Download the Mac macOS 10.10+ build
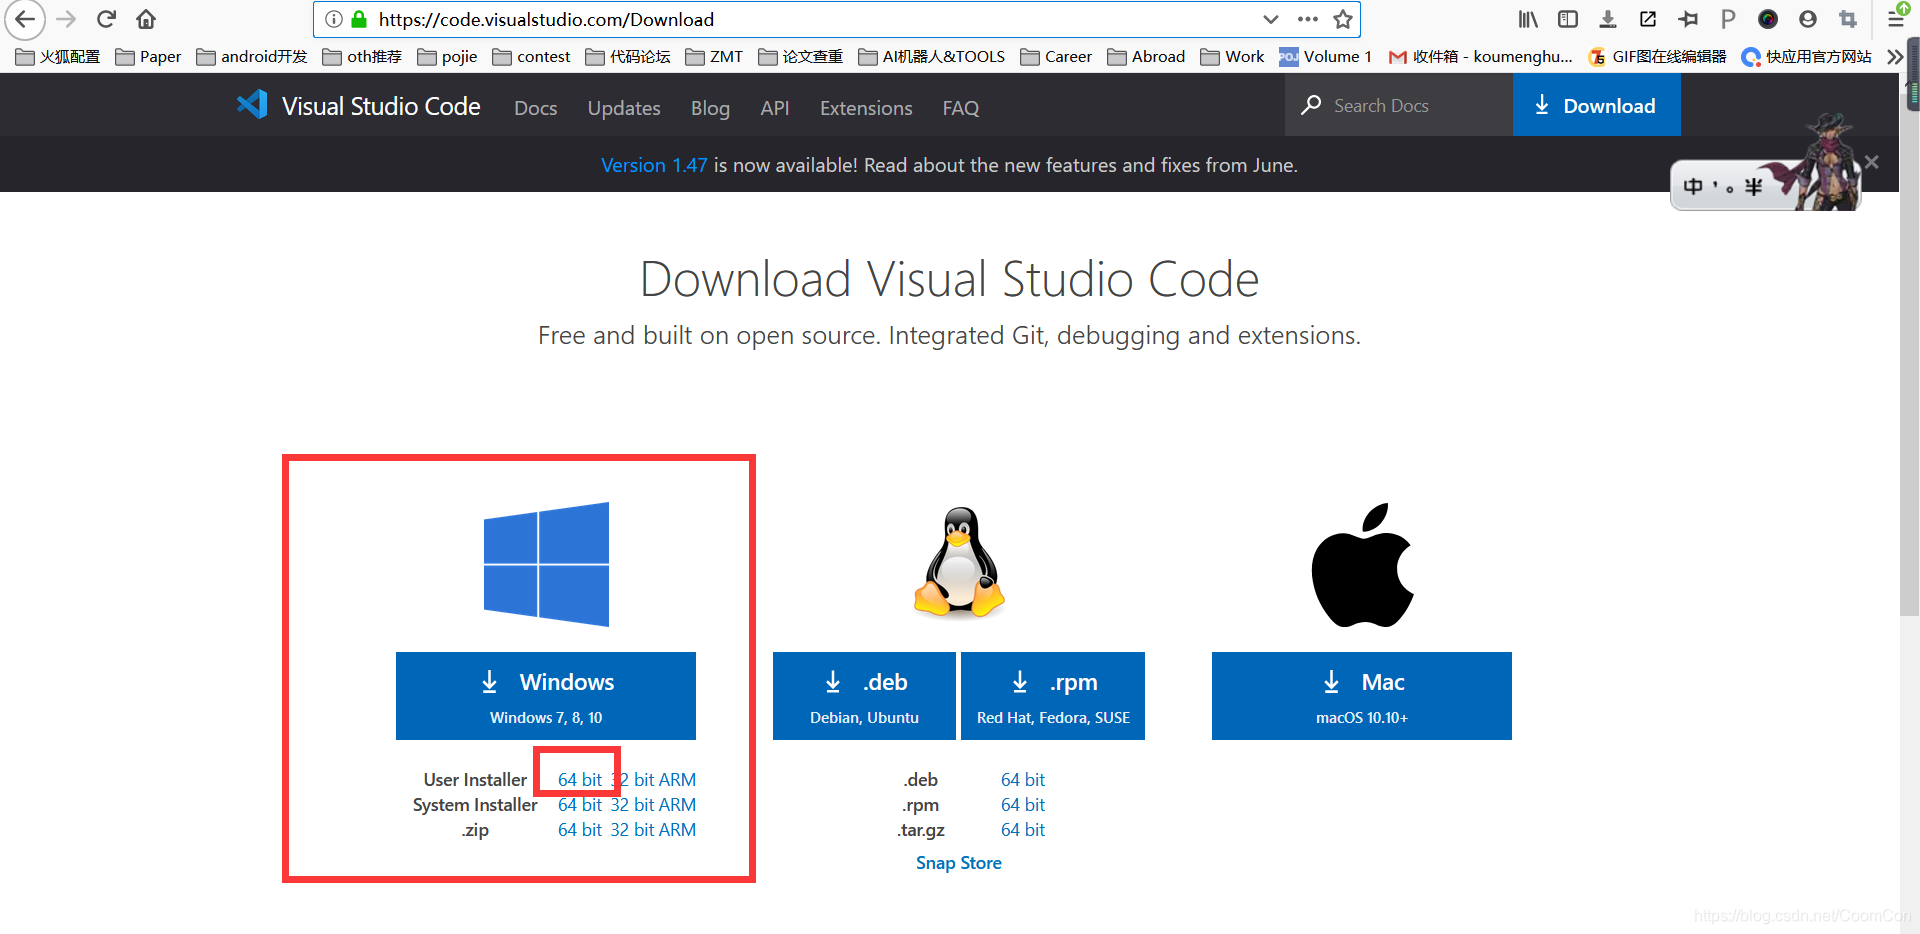 [x=1362, y=696]
